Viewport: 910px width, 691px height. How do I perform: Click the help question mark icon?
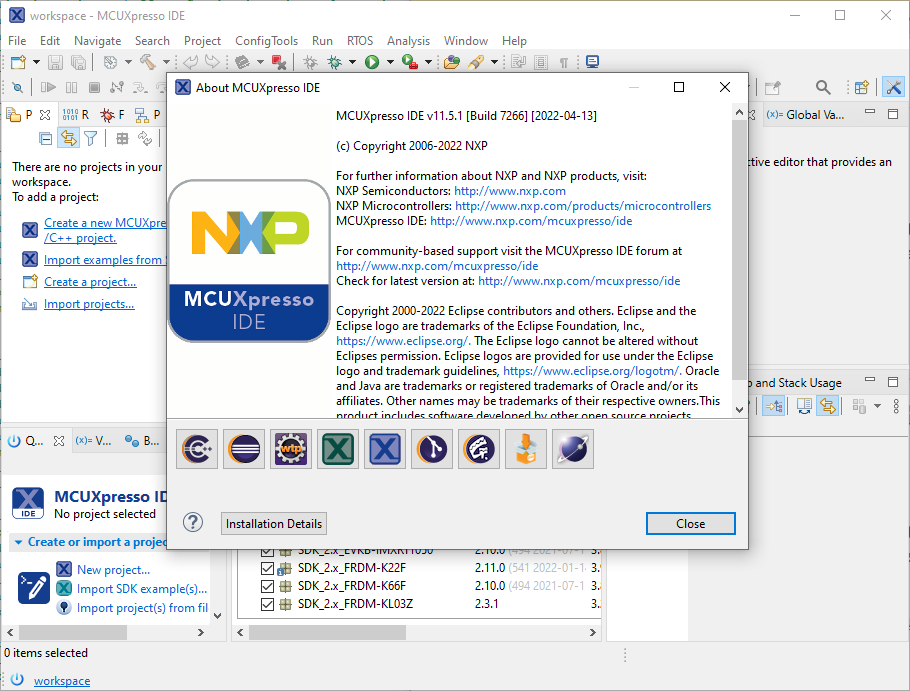click(194, 523)
